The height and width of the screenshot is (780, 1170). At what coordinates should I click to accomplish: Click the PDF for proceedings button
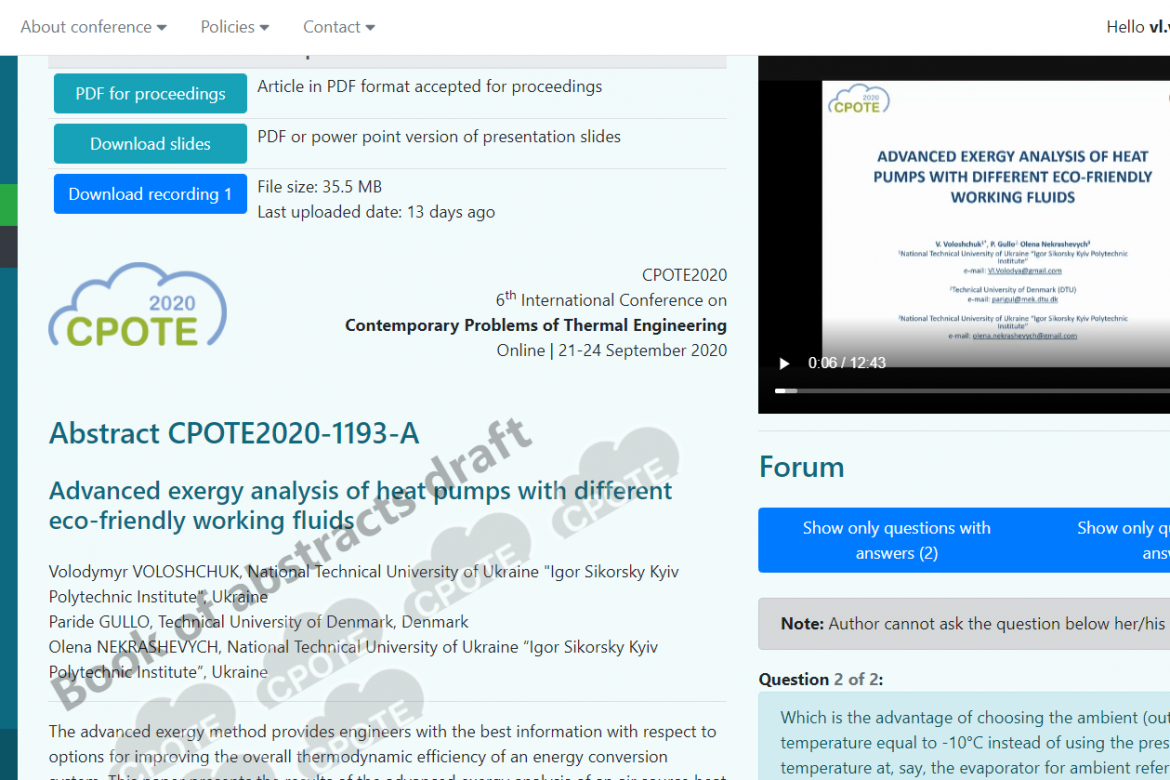[x=150, y=94]
